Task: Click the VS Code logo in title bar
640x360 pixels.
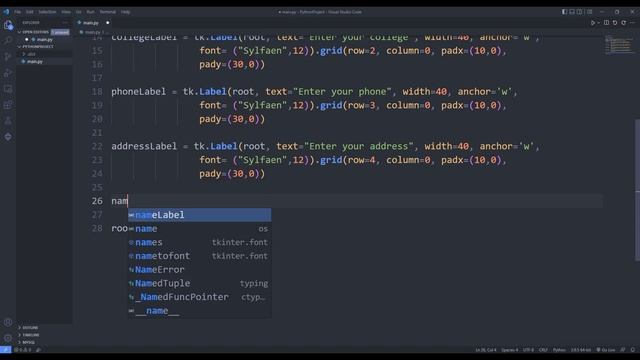Action: click(6, 12)
